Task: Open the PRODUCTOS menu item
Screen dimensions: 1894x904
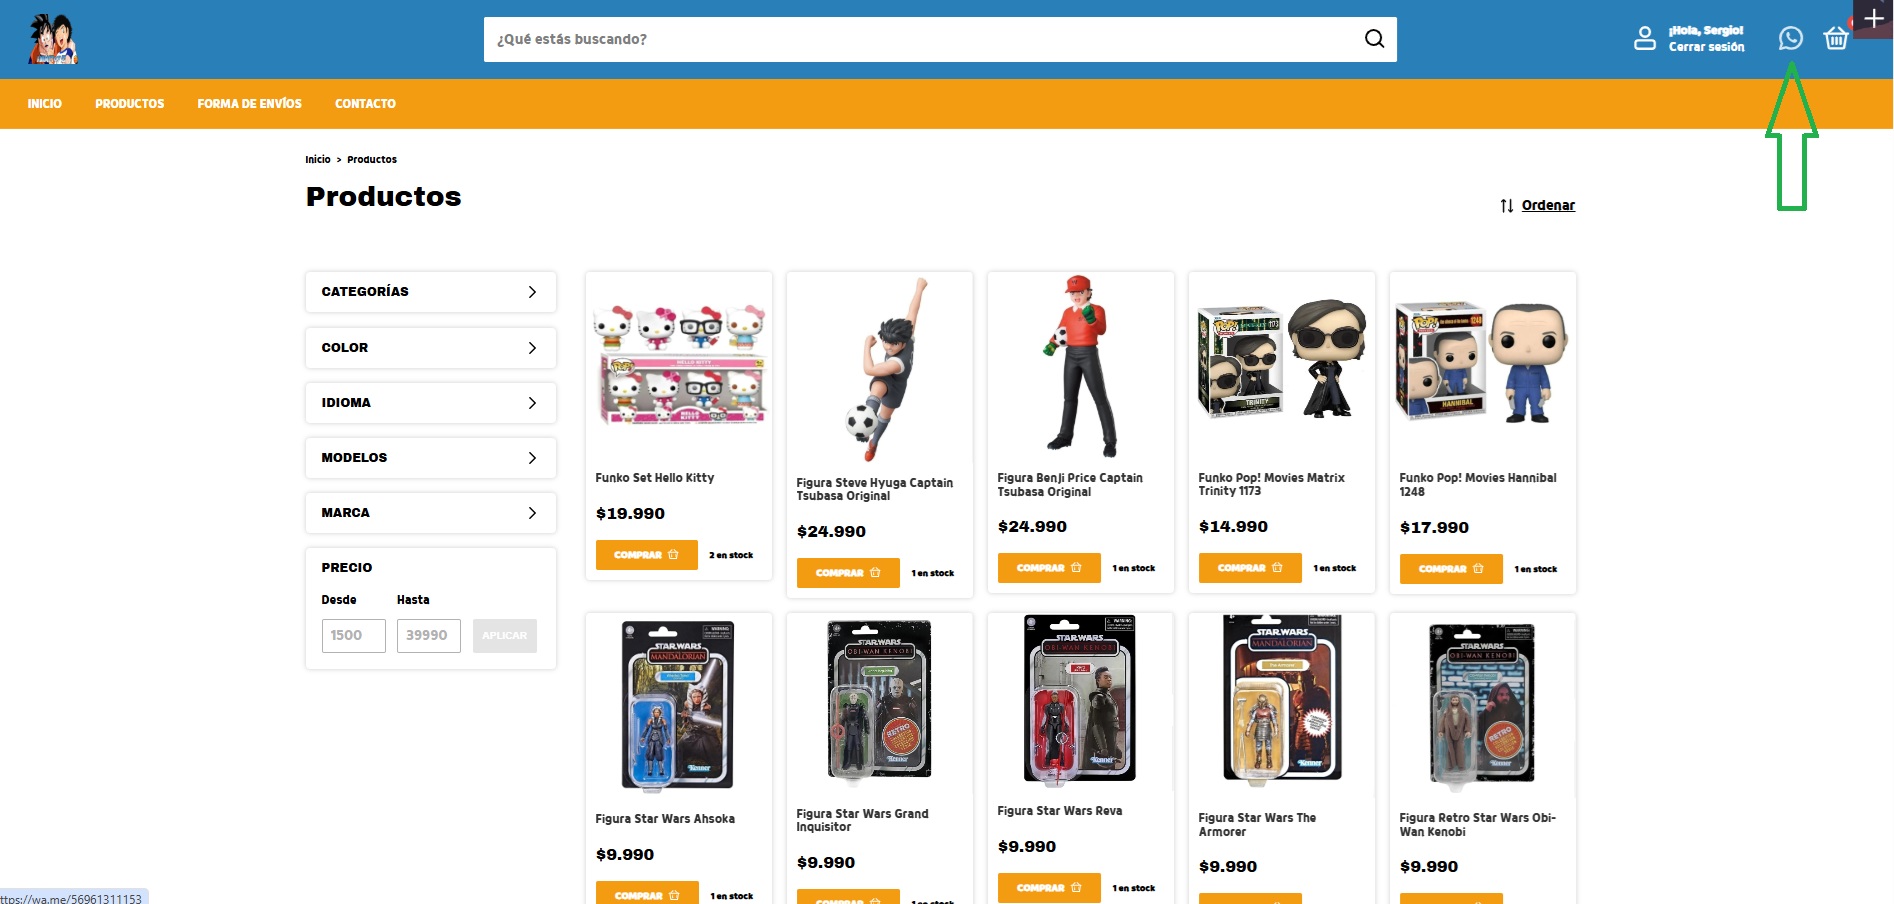Action: click(130, 104)
